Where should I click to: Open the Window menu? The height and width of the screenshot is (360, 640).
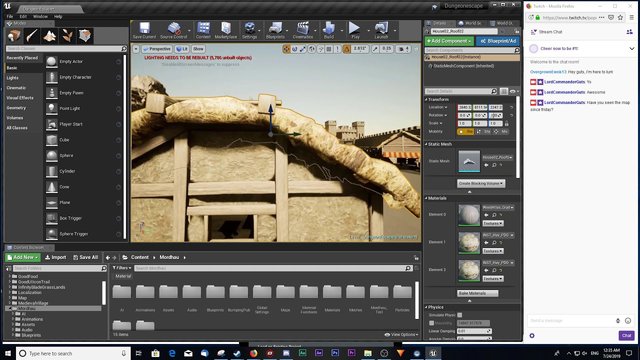pyautogui.click(x=40, y=16)
